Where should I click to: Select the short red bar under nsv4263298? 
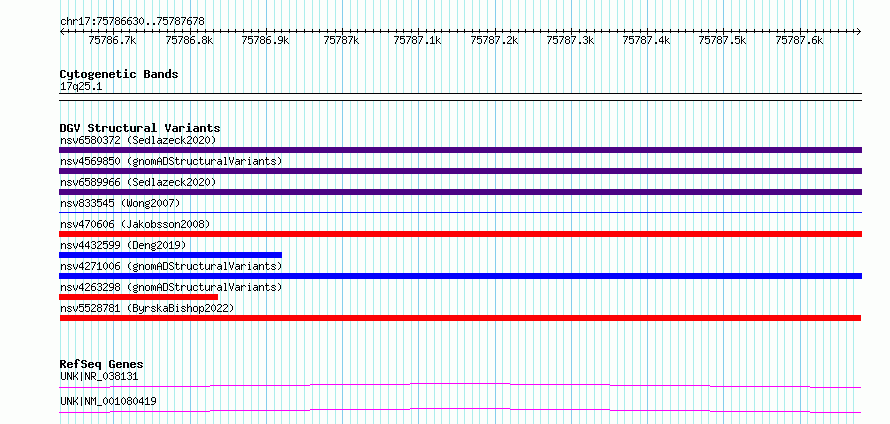[138, 297]
